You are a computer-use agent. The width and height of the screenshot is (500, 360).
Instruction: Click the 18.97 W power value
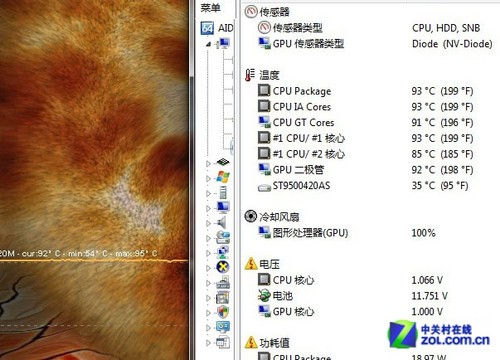point(429,357)
